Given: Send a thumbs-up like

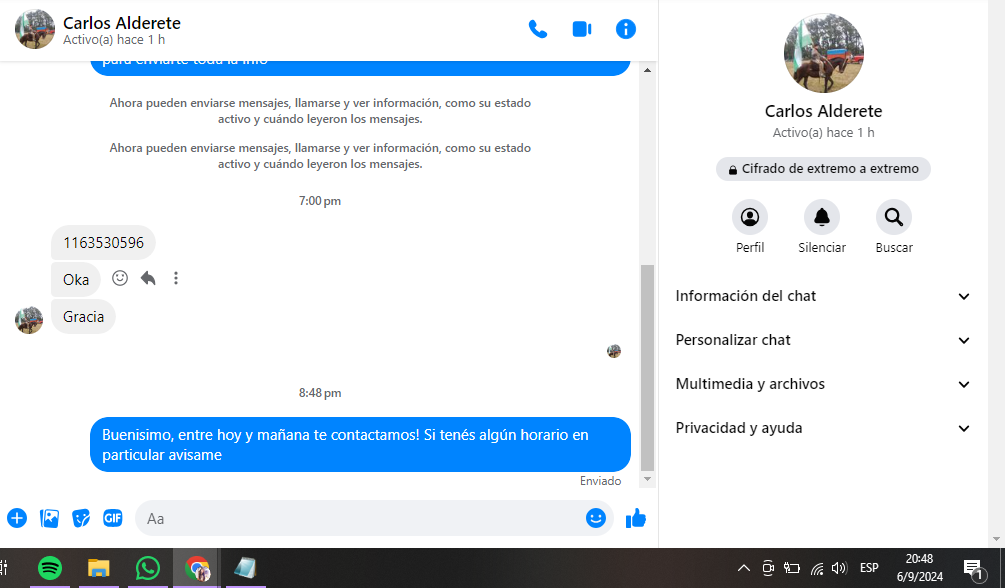Looking at the screenshot, I should [636, 518].
